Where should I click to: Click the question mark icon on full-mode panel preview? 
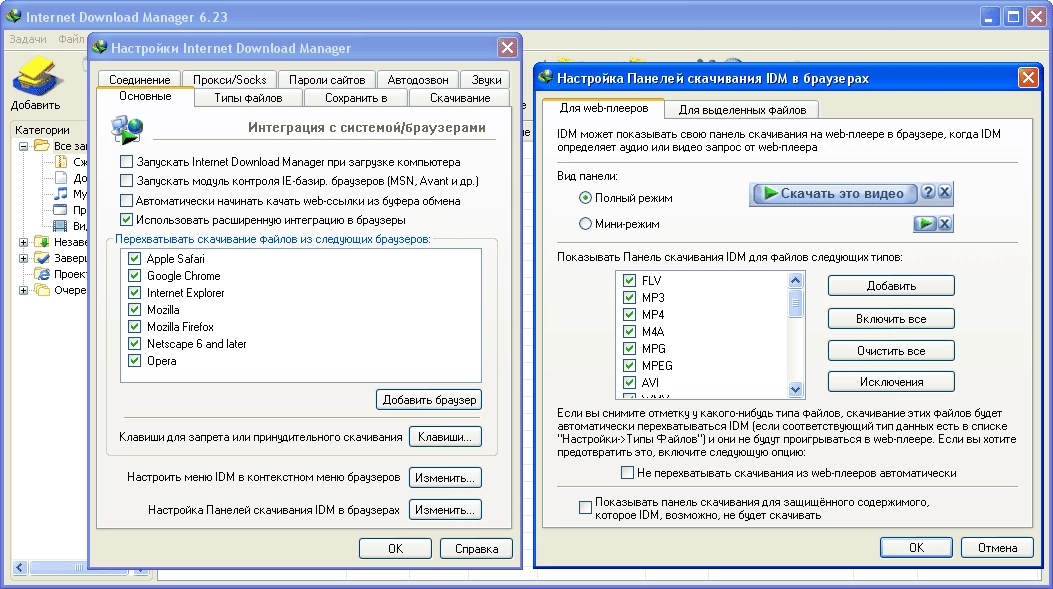928,193
